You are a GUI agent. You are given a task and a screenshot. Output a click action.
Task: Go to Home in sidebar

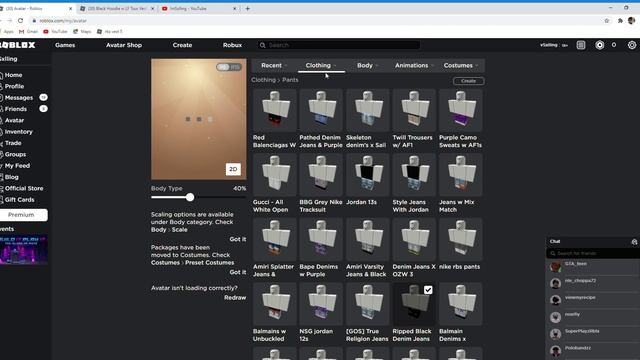[x=13, y=75]
